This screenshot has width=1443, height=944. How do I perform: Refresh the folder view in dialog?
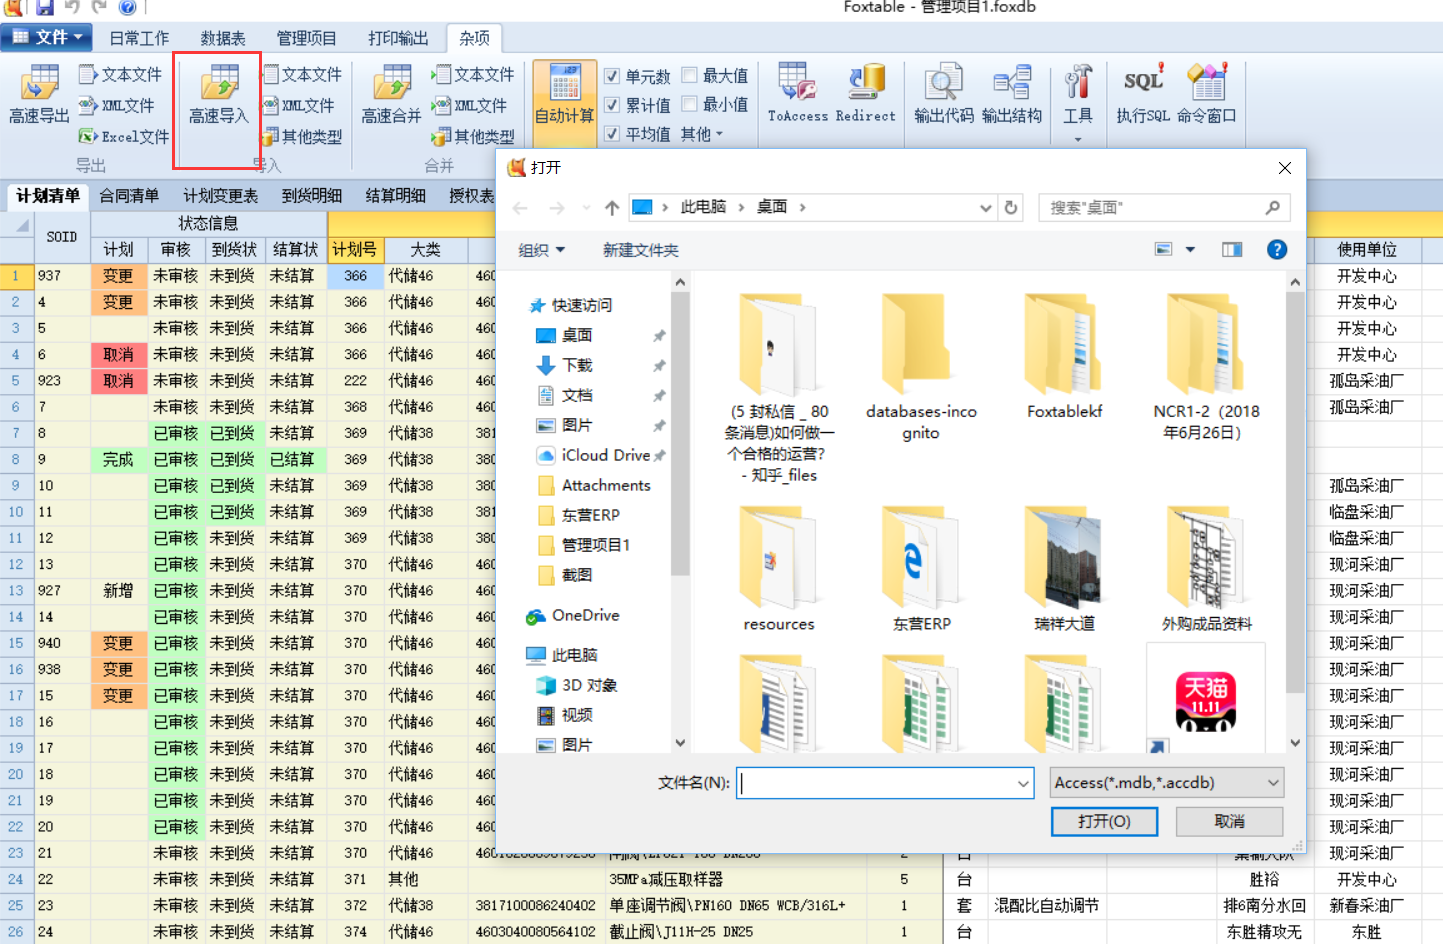(x=1011, y=207)
